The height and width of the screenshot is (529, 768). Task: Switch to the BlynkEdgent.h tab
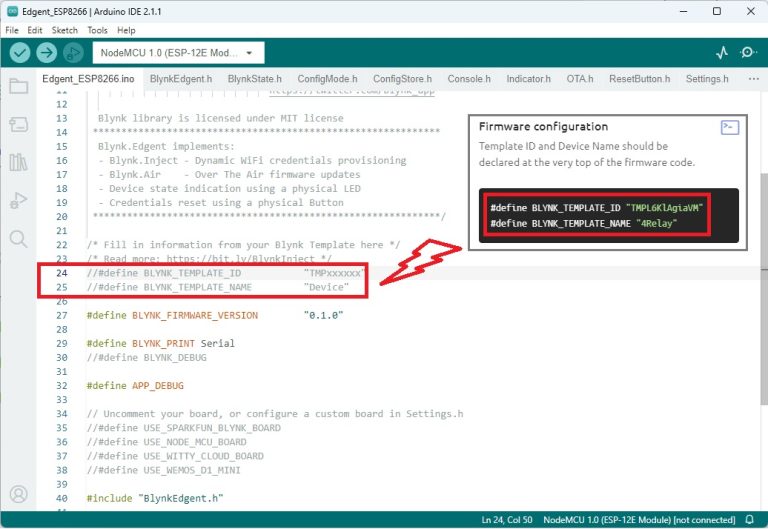click(x=180, y=78)
